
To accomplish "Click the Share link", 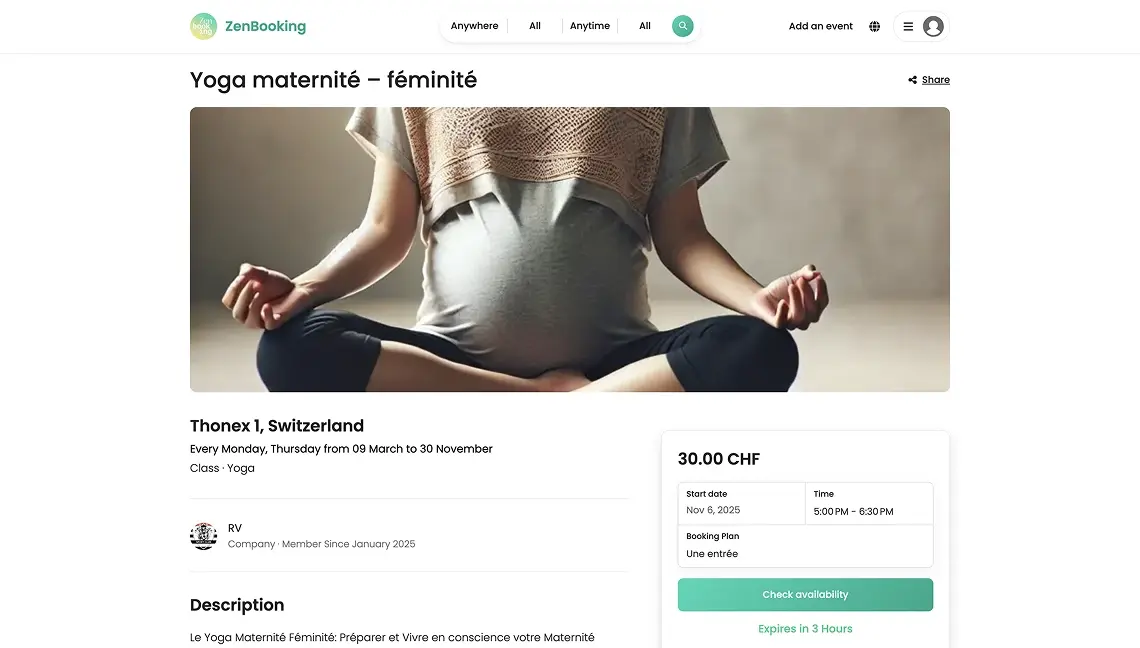I will (x=936, y=80).
